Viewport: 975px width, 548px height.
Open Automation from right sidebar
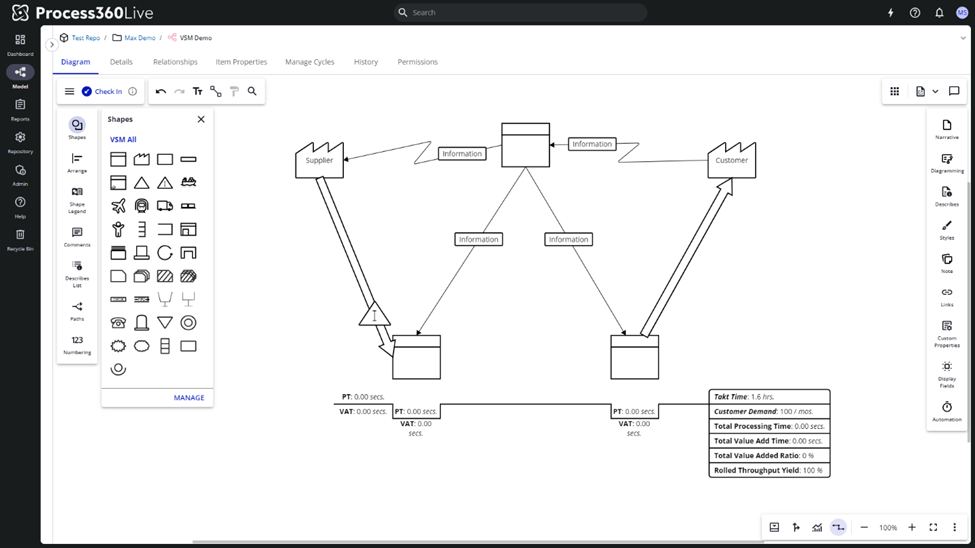tap(946, 411)
